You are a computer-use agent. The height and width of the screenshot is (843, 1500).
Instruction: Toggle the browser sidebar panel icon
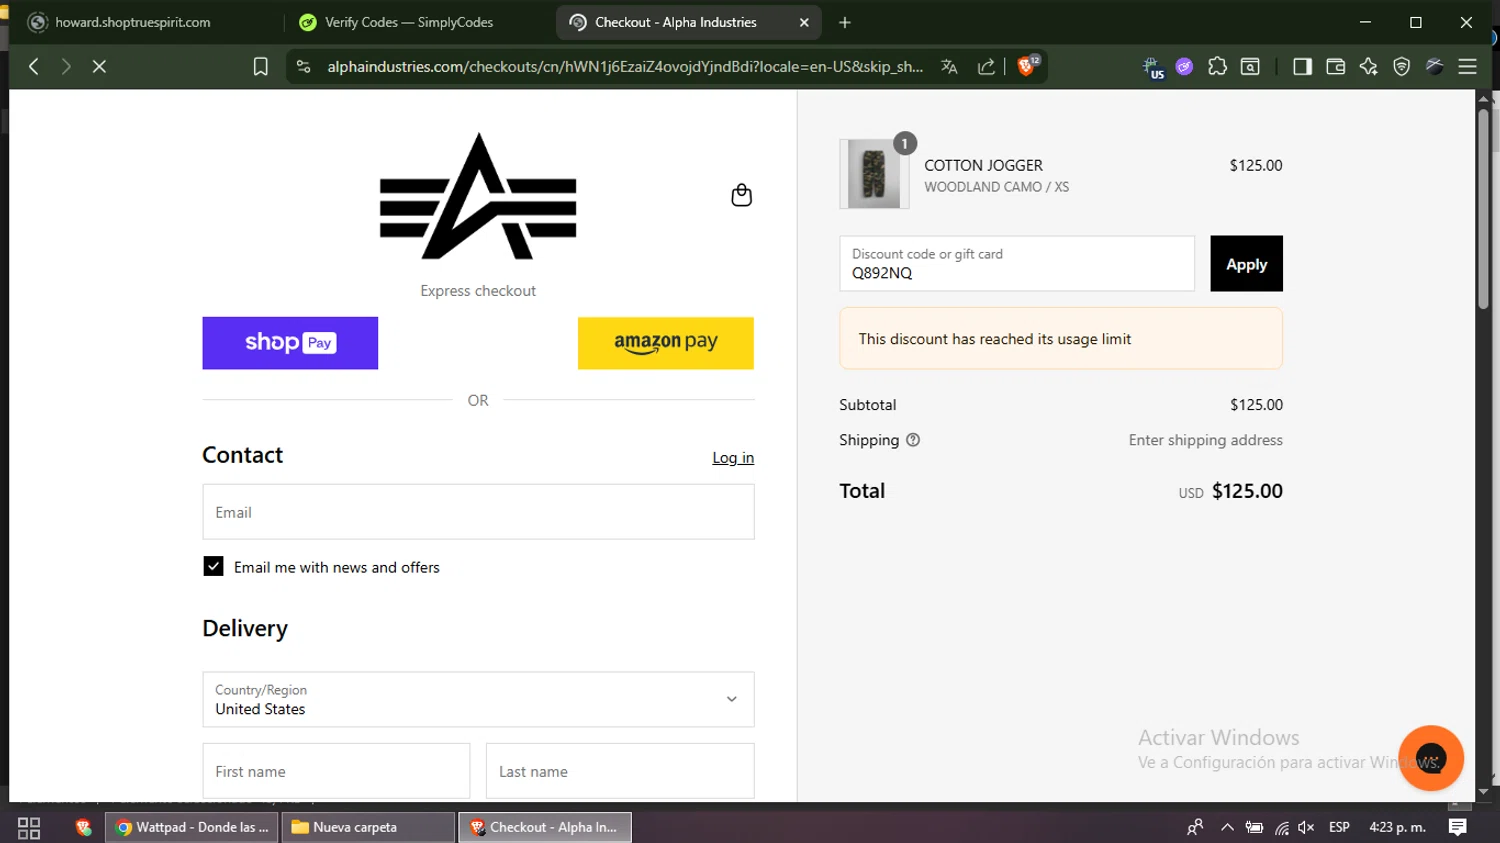(x=1302, y=66)
